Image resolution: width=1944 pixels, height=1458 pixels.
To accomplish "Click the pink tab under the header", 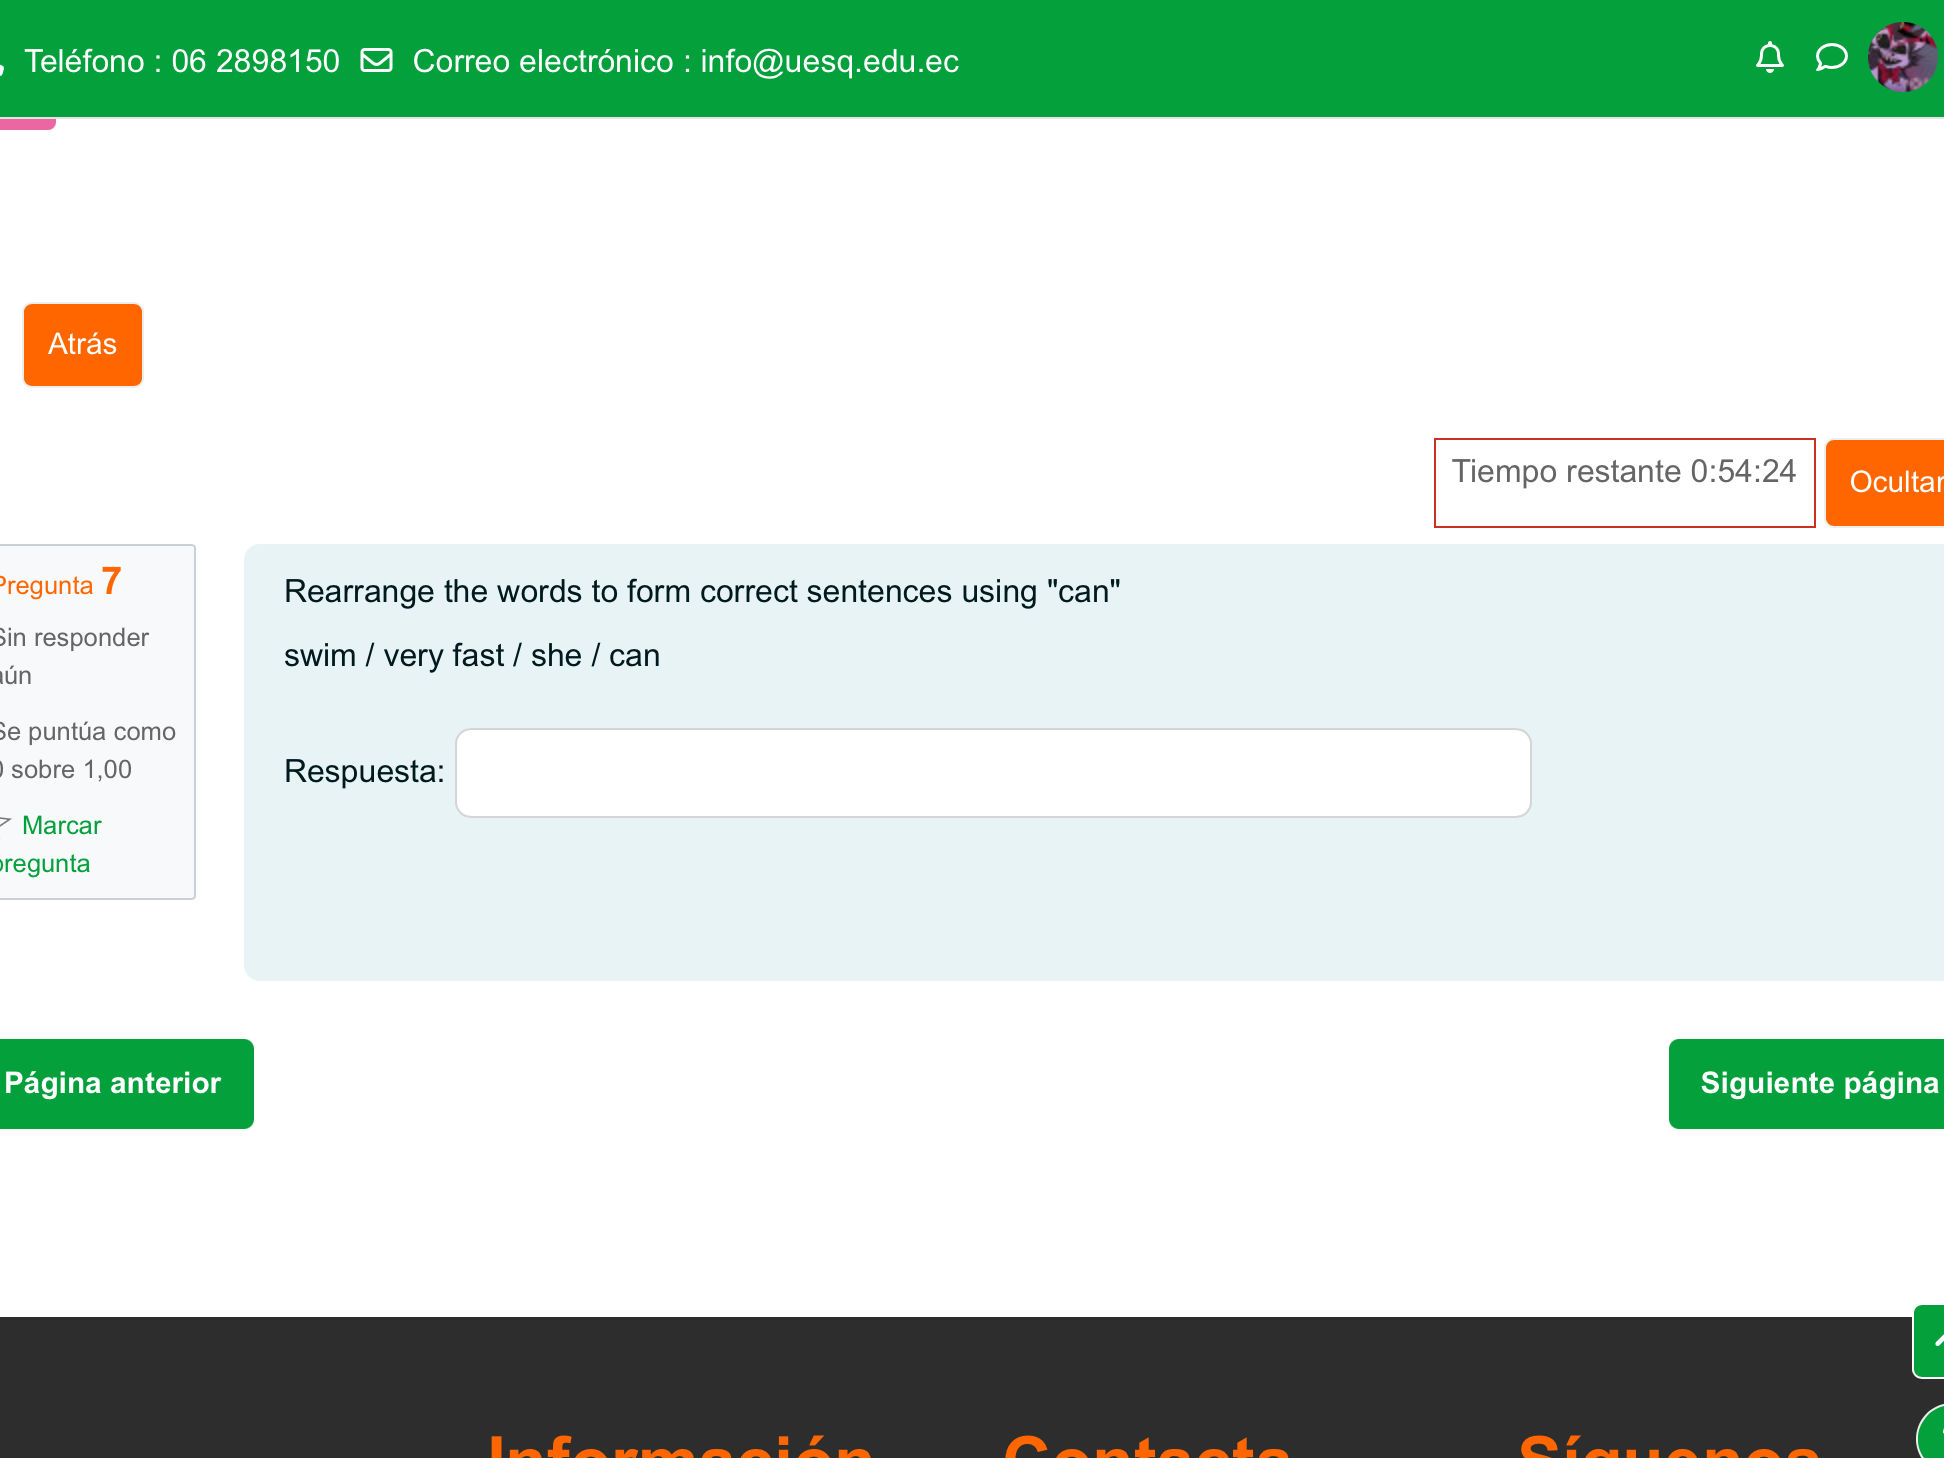I will tap(27, 124).
